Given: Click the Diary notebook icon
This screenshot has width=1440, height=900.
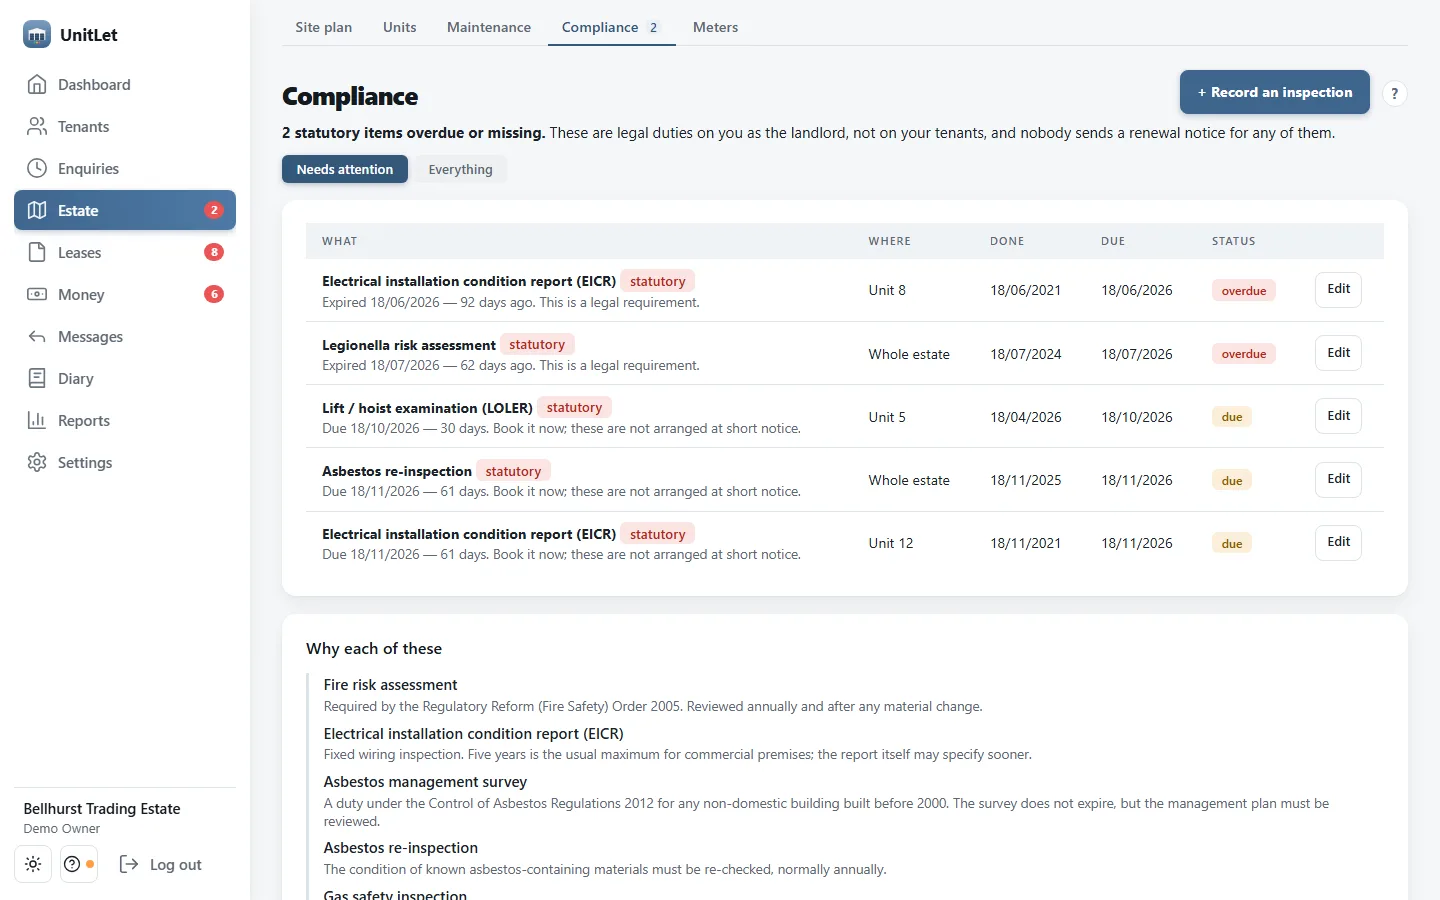Looking at the screenshot, I should pyautogui.click(x=37, y=379).
